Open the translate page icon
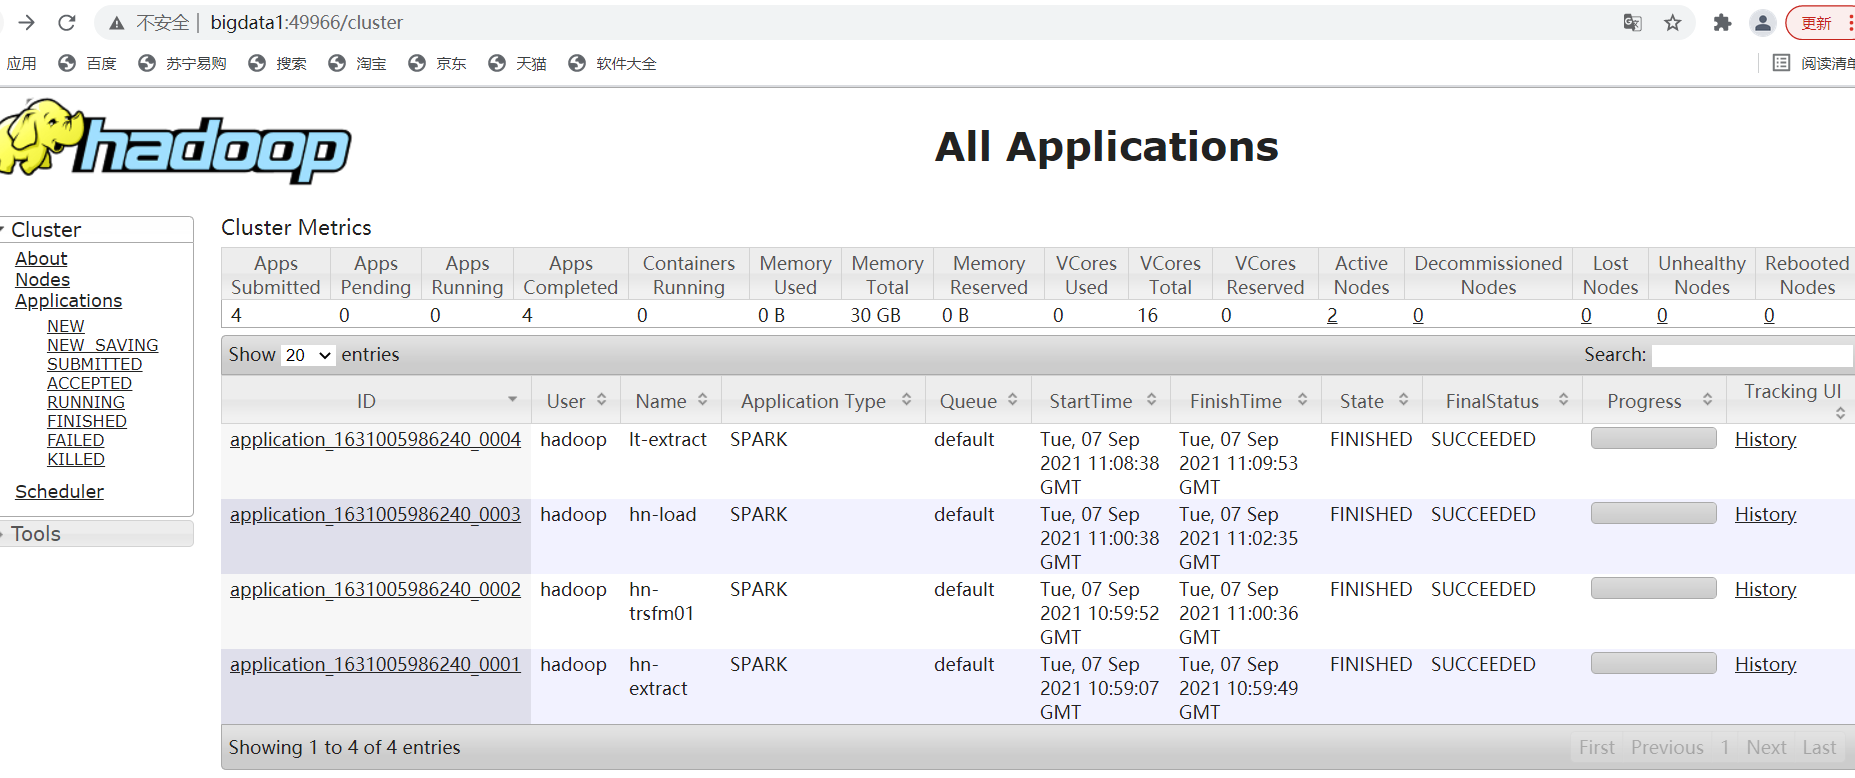This screenshot has width=1855, height=778. [x=1633, y=22]
